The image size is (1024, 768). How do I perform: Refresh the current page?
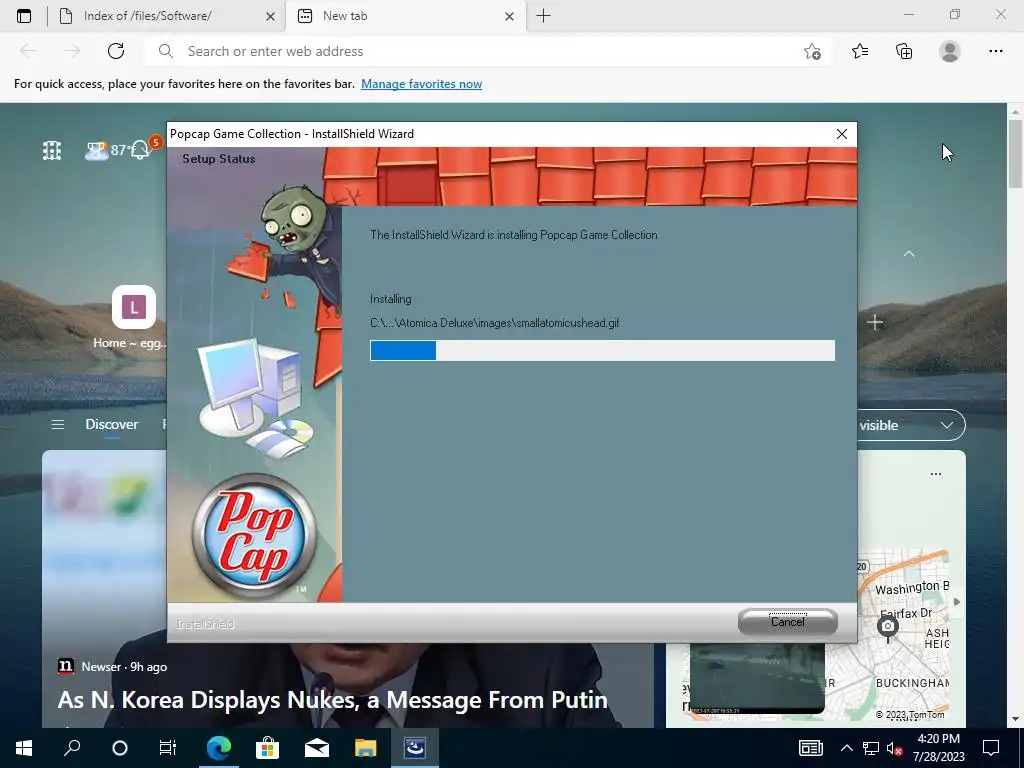pos(116,51)
